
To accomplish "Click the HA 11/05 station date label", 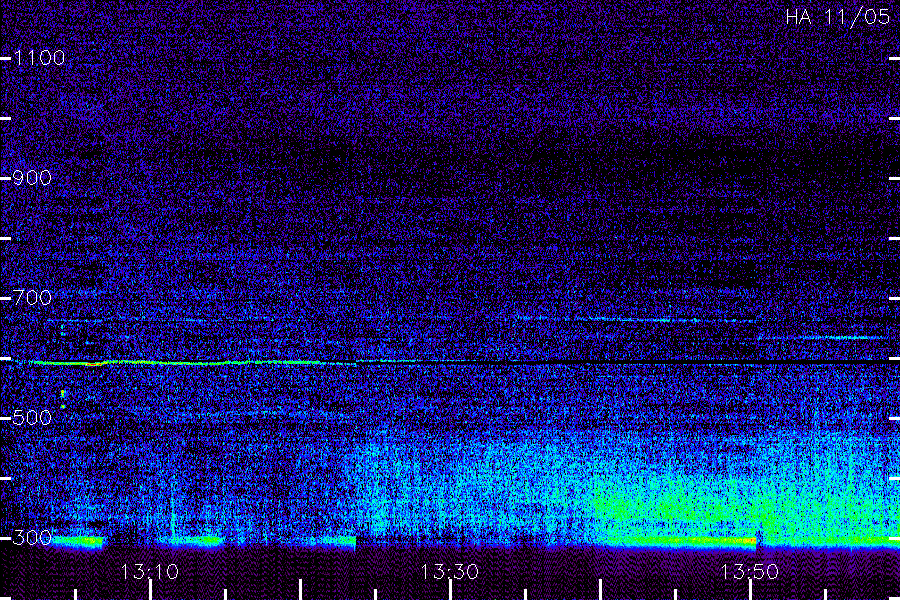I will (x=837, y=17).
